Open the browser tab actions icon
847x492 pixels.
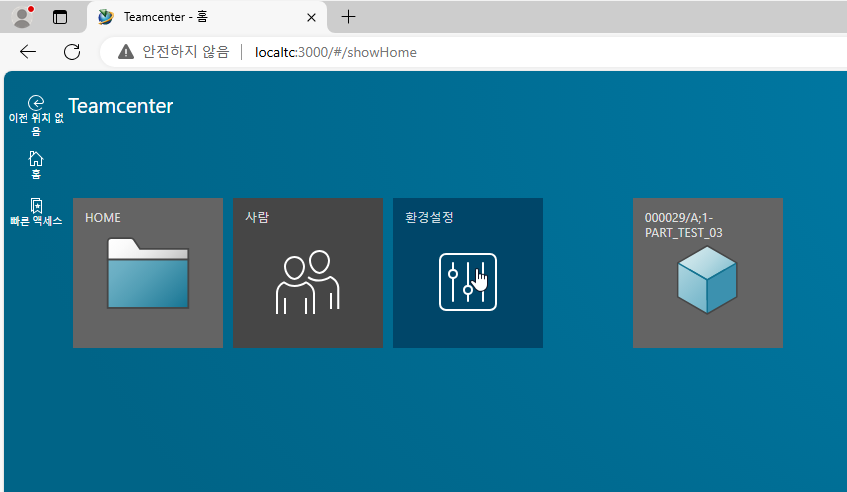pyautogui.click(x=60, y=17)
